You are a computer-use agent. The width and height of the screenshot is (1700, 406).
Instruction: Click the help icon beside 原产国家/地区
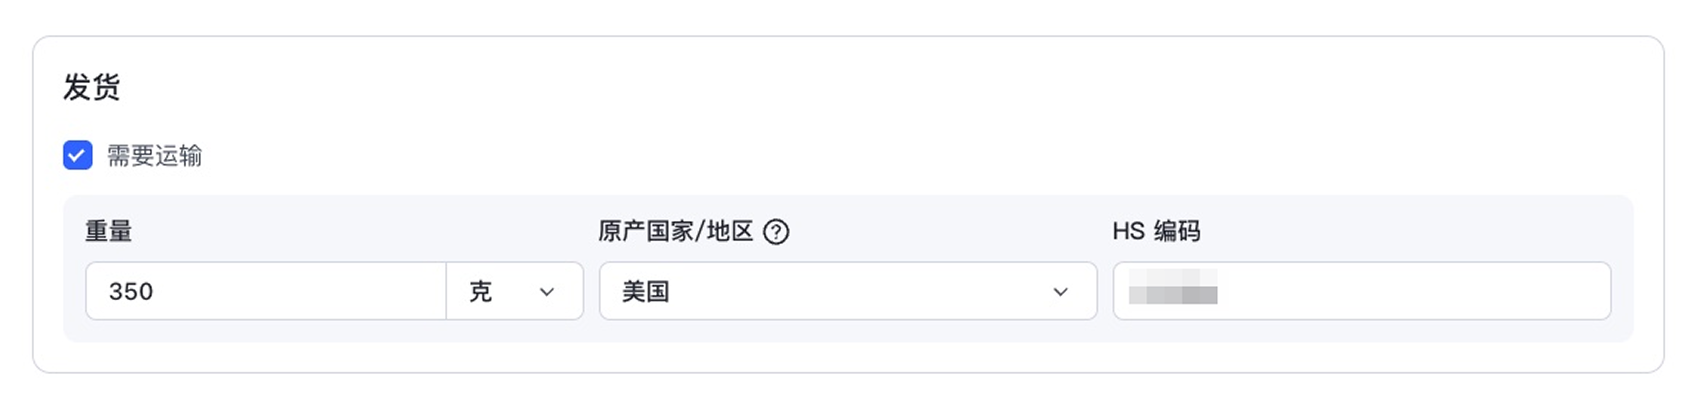776,232
